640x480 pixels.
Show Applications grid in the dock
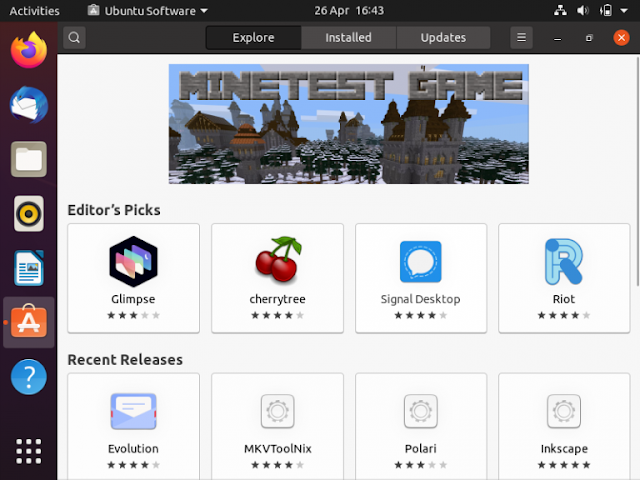[x=29, y=451]
